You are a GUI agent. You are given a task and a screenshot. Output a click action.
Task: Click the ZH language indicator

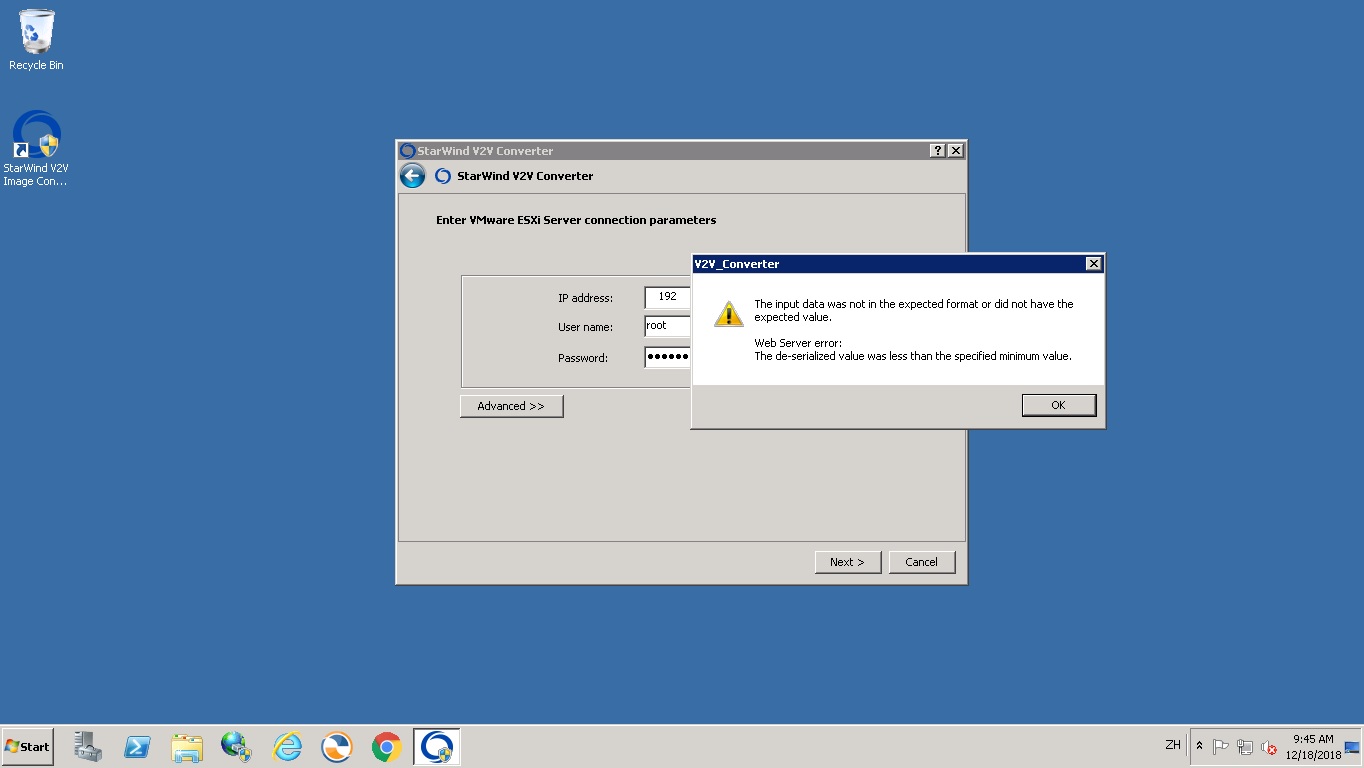click(1173, 745)
